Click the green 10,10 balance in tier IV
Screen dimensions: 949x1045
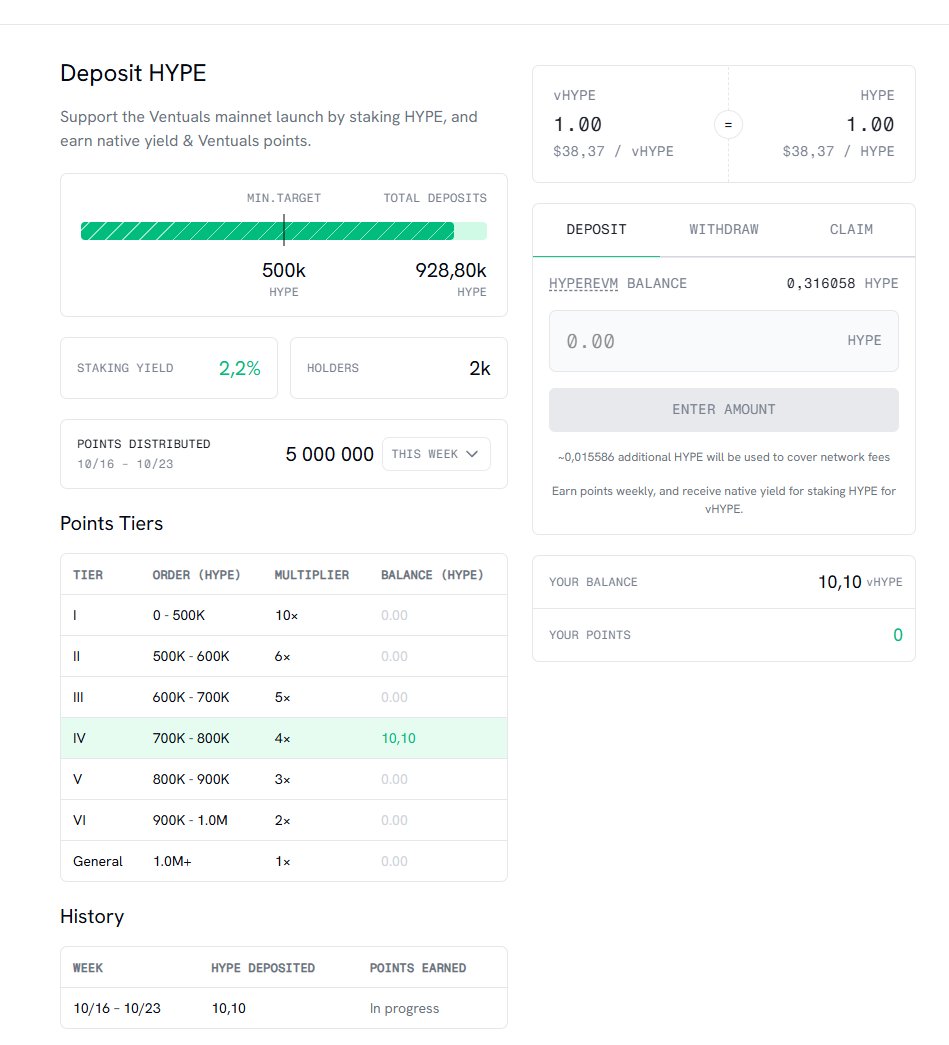click(399, 738)
